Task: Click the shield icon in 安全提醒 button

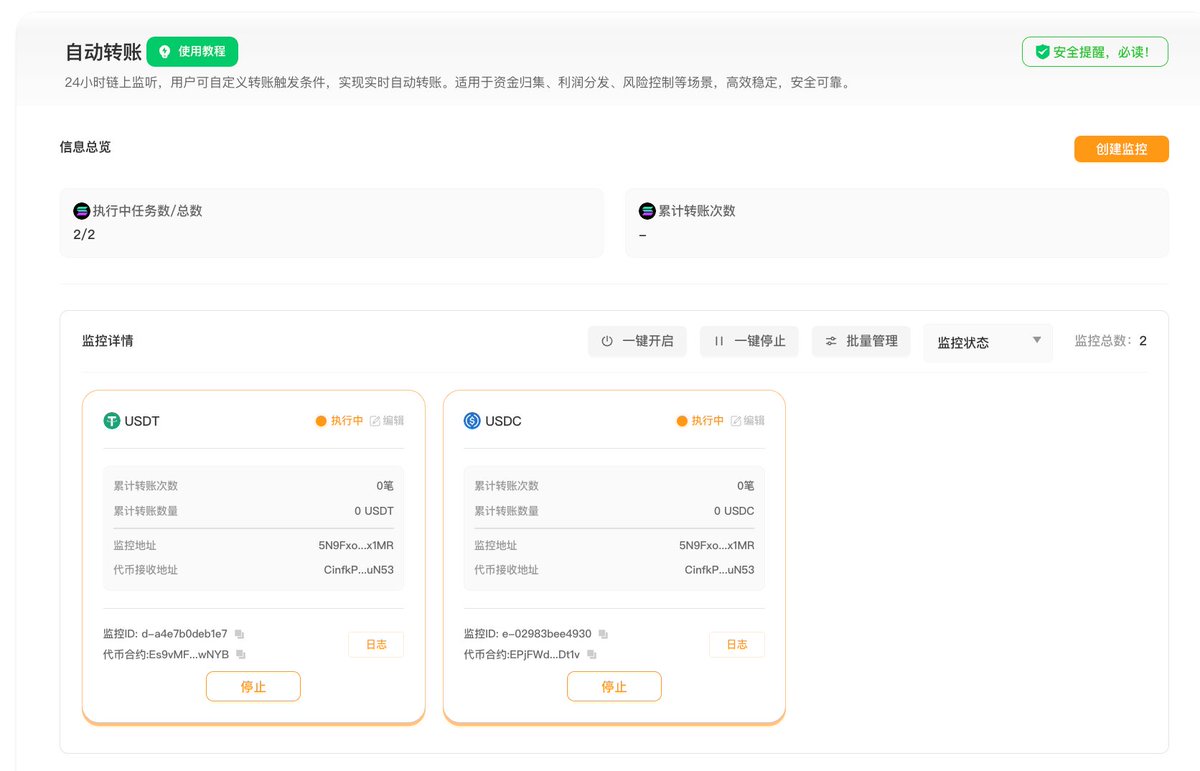Action: pyautogui.click(x=1042, y=51)
